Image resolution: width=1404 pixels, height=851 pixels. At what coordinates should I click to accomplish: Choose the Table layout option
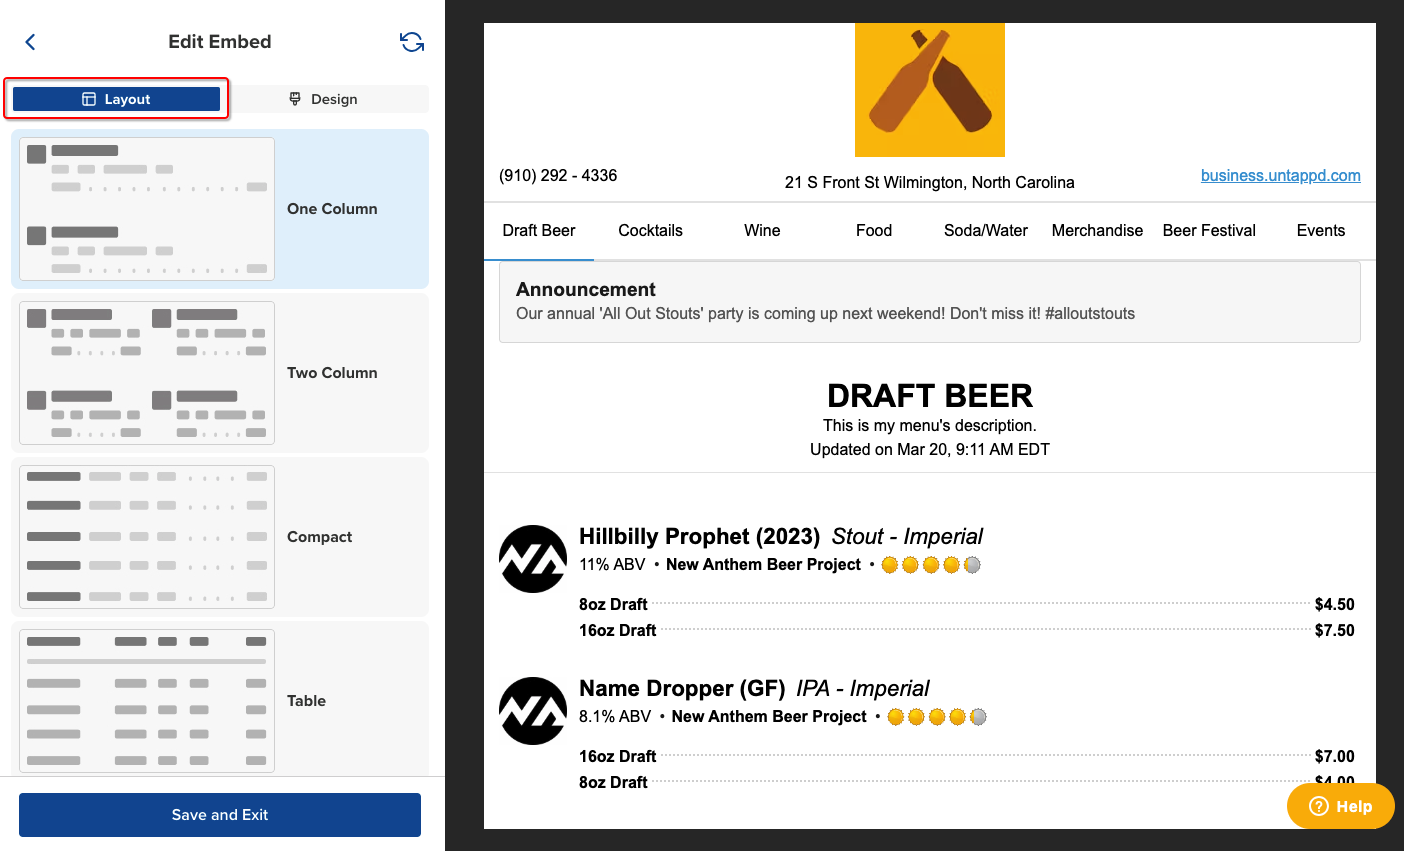220,699
